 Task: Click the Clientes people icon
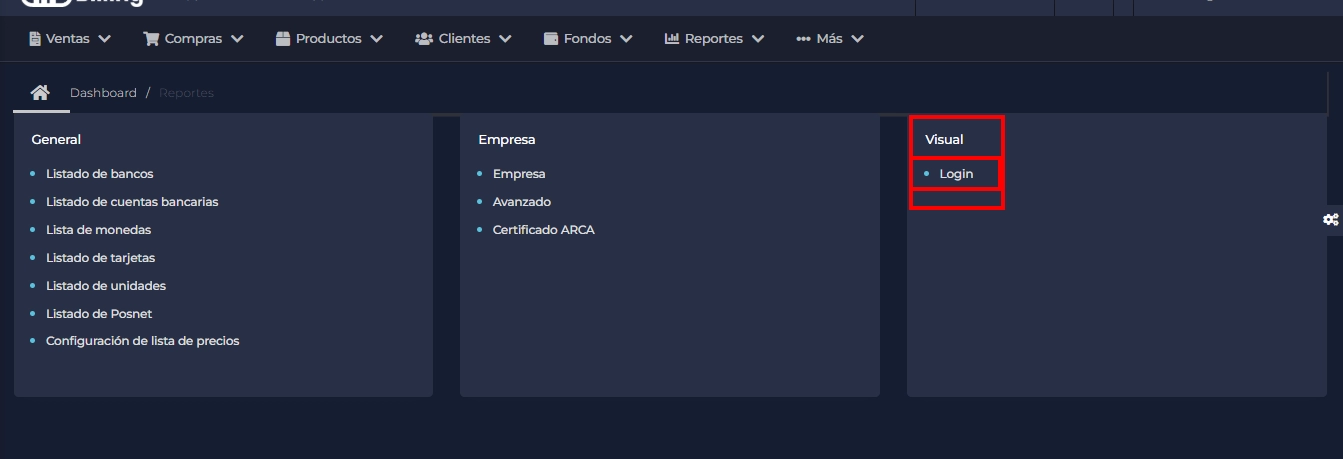coord(424,39)
